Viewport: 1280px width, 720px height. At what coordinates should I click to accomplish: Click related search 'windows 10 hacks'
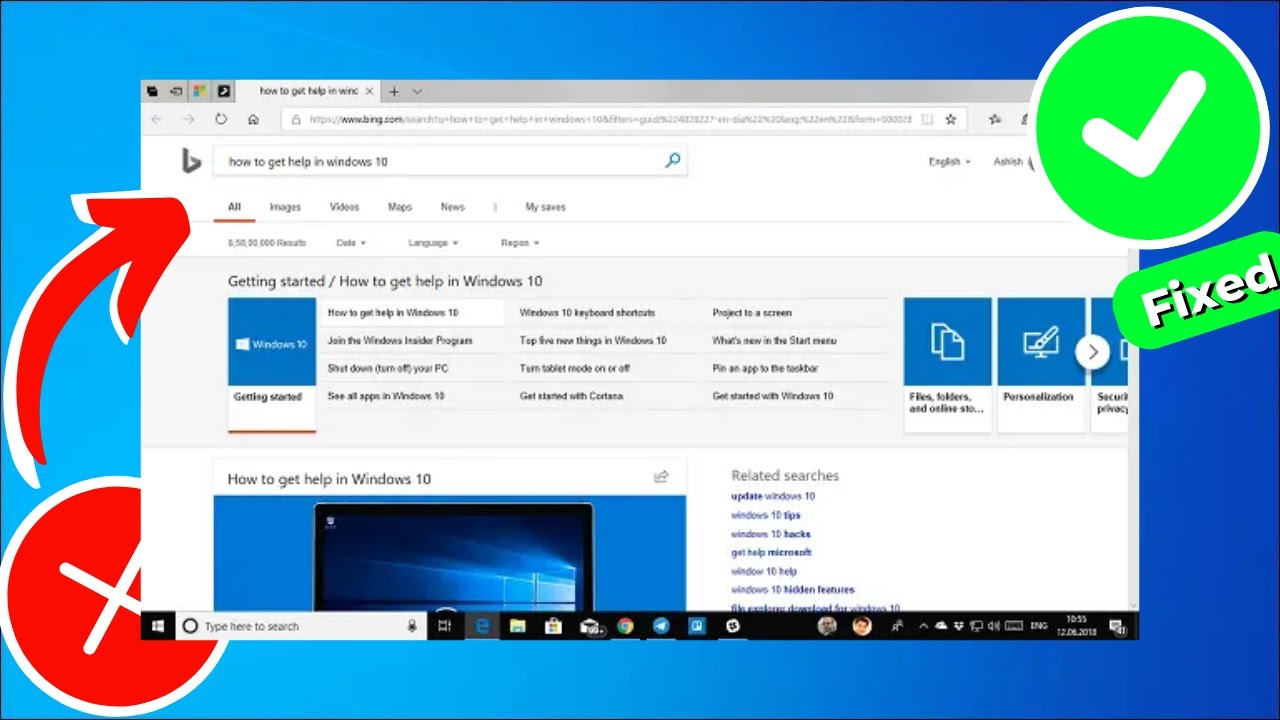click(x=771, y=534)
